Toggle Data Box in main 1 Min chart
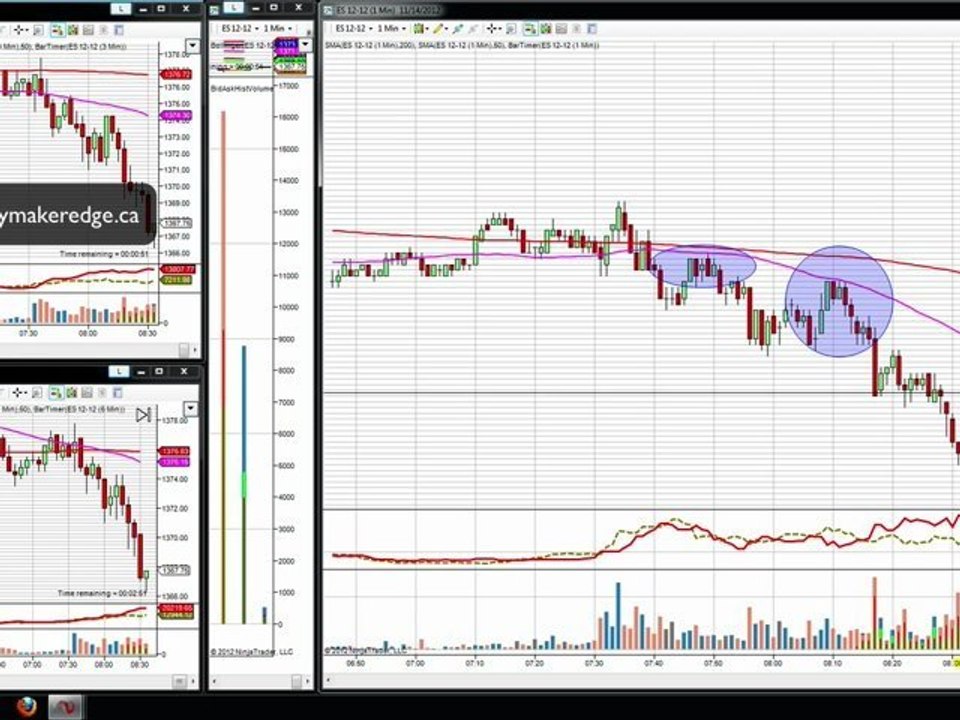 coord(546,29)
